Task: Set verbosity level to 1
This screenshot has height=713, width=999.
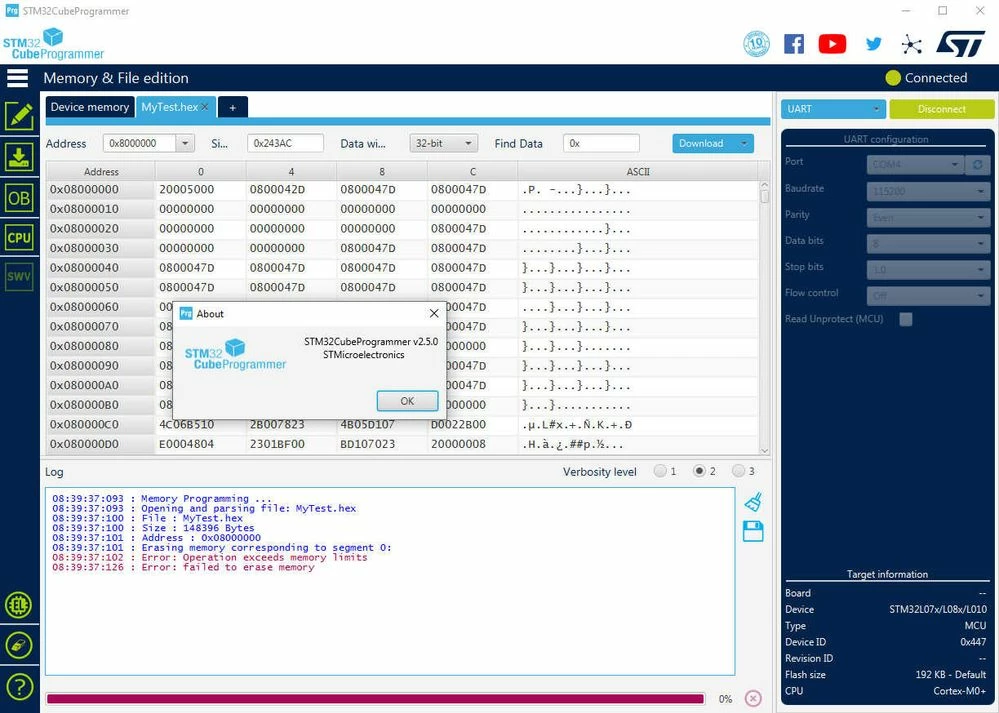Action: click(x=660, y=471)
